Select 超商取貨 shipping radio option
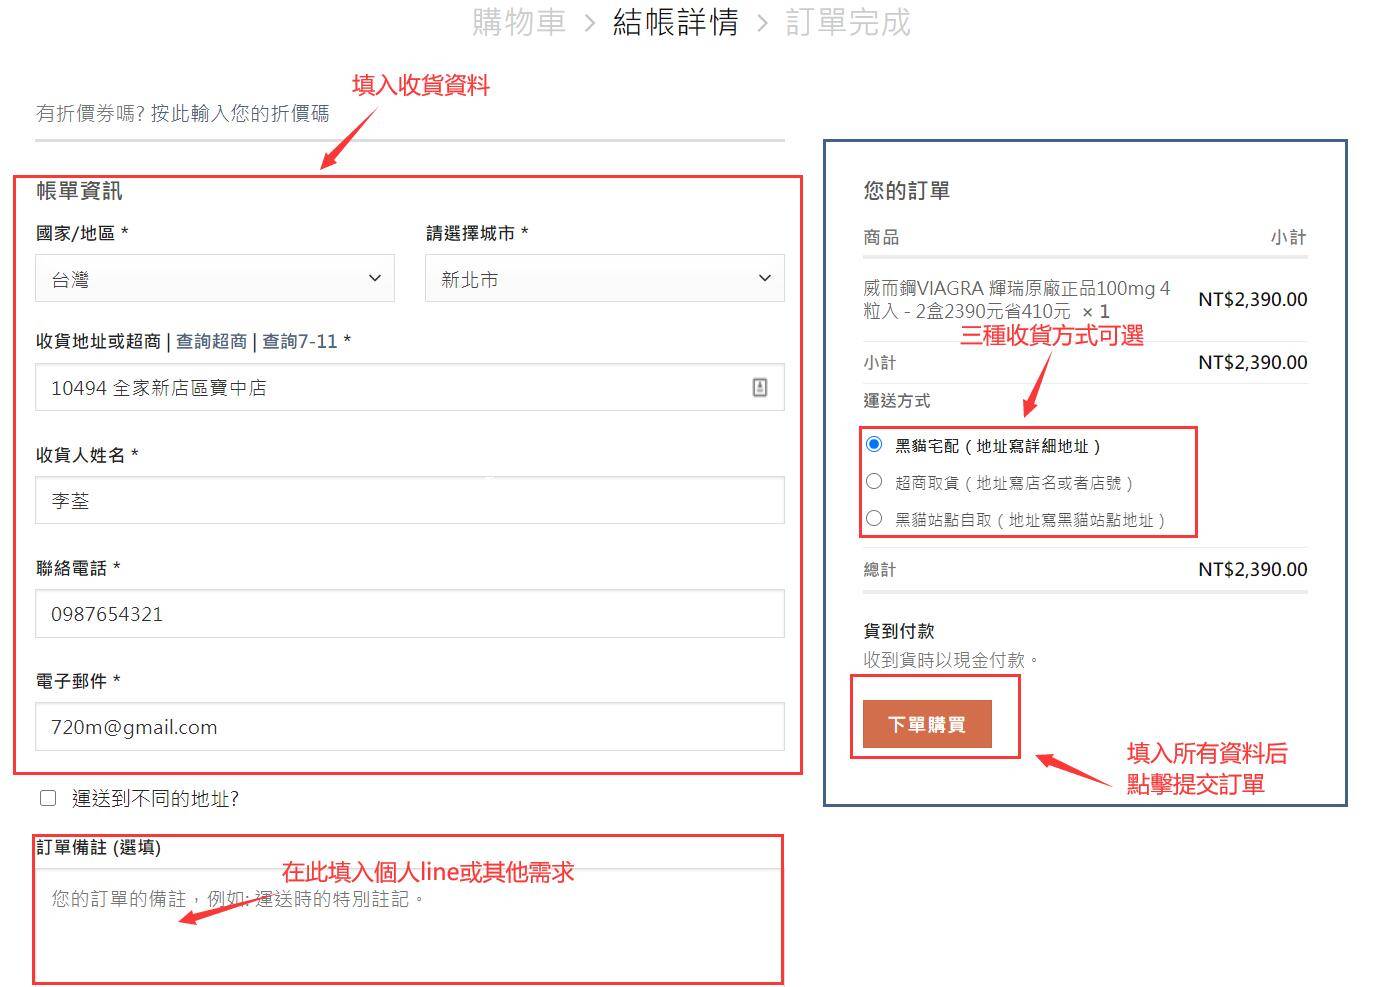 coord(874,481)
